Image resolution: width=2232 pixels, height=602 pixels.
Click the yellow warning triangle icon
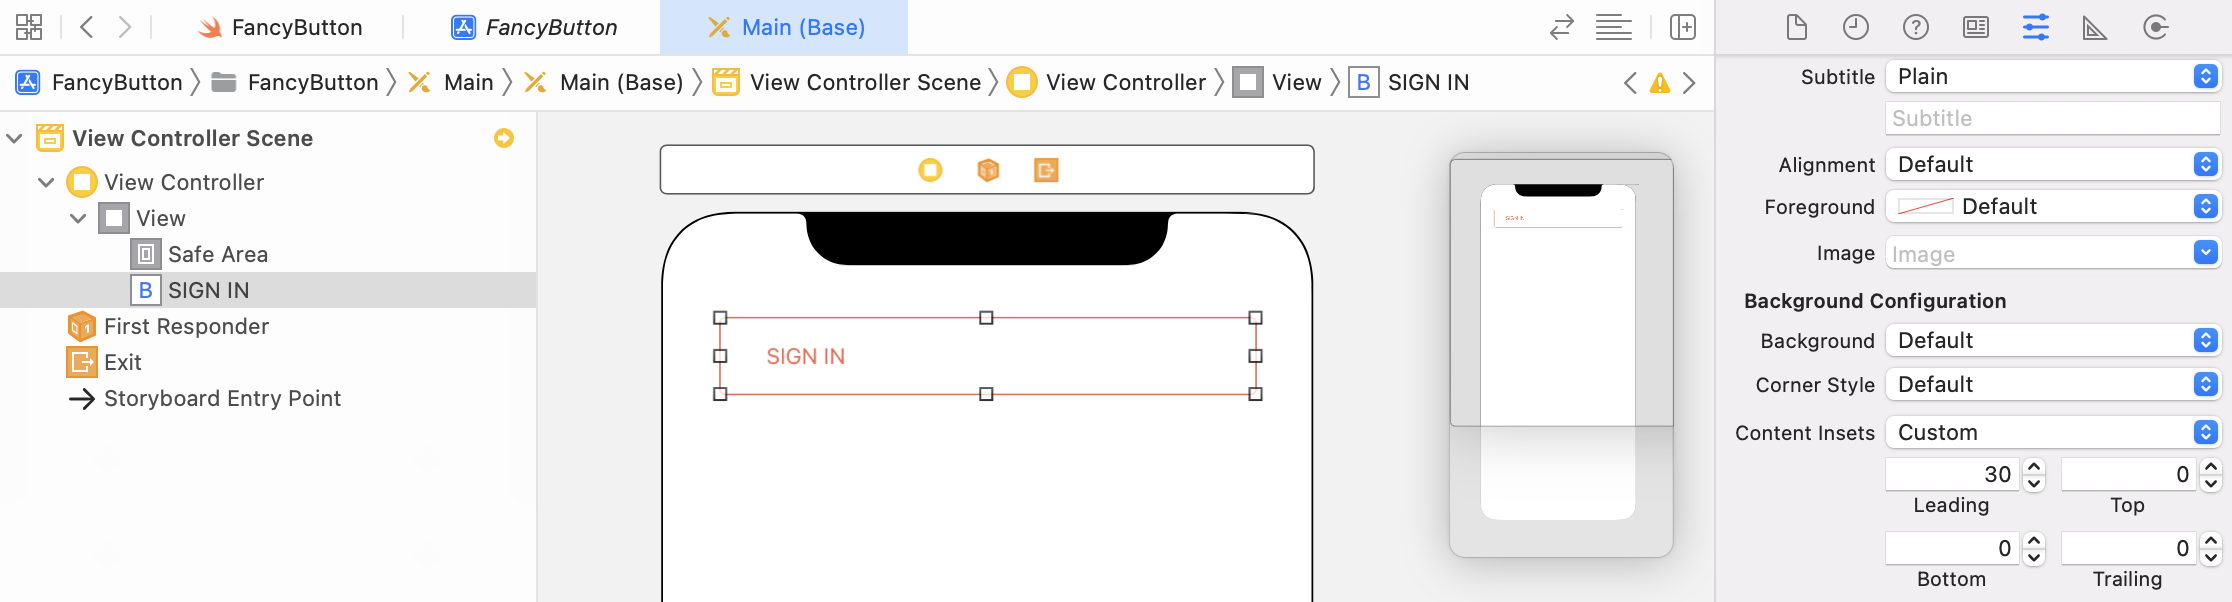point(1660,83)
